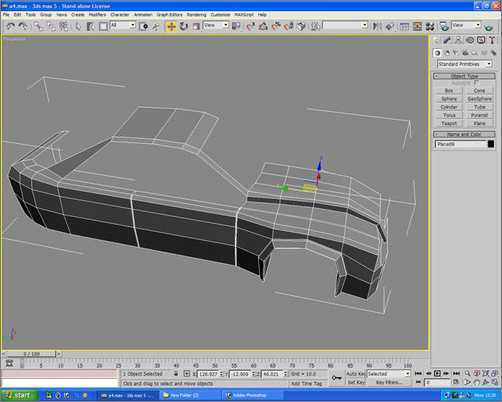Click the Mirror Selected Objects icon
This screenshot has height=402, width=502.
[x=377, y=26]
